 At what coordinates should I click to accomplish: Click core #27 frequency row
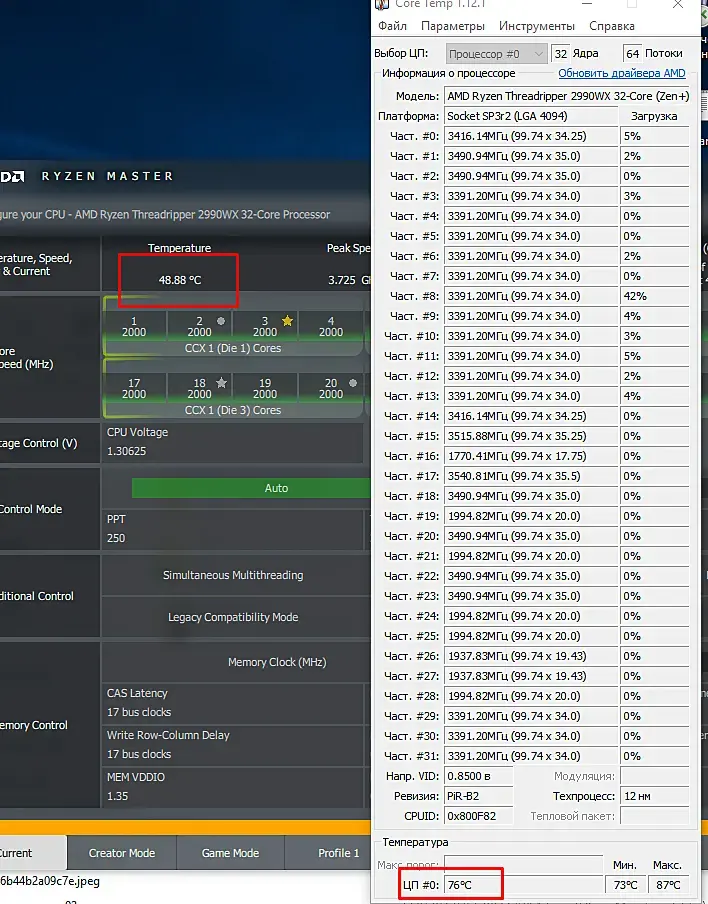[530, 676]
